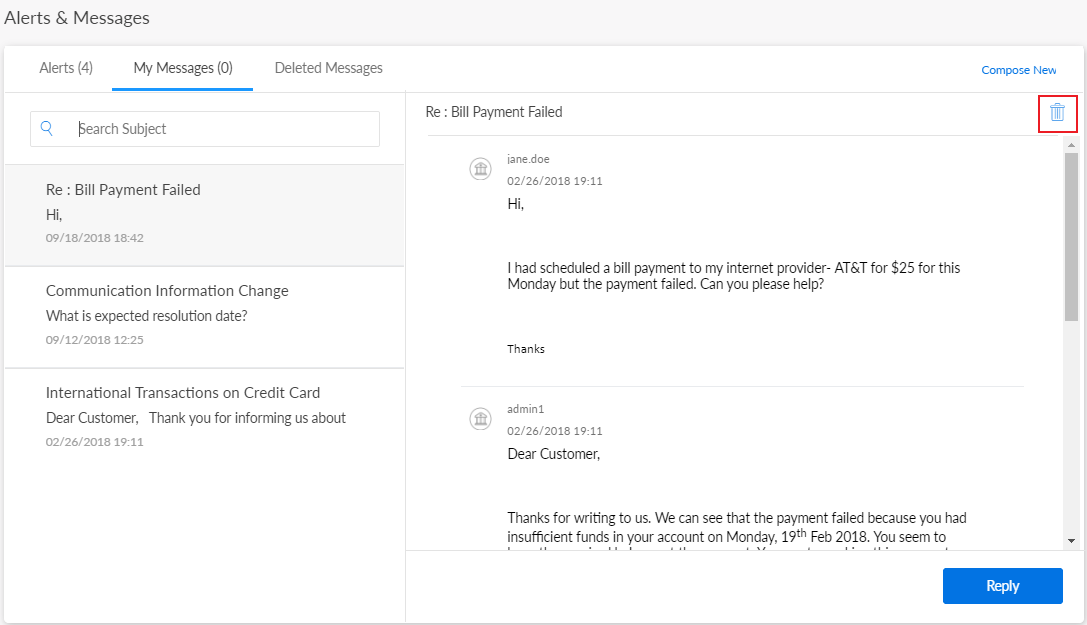1087x625 pixels.
Task: Click the Compose New link
Action: 1018,70
